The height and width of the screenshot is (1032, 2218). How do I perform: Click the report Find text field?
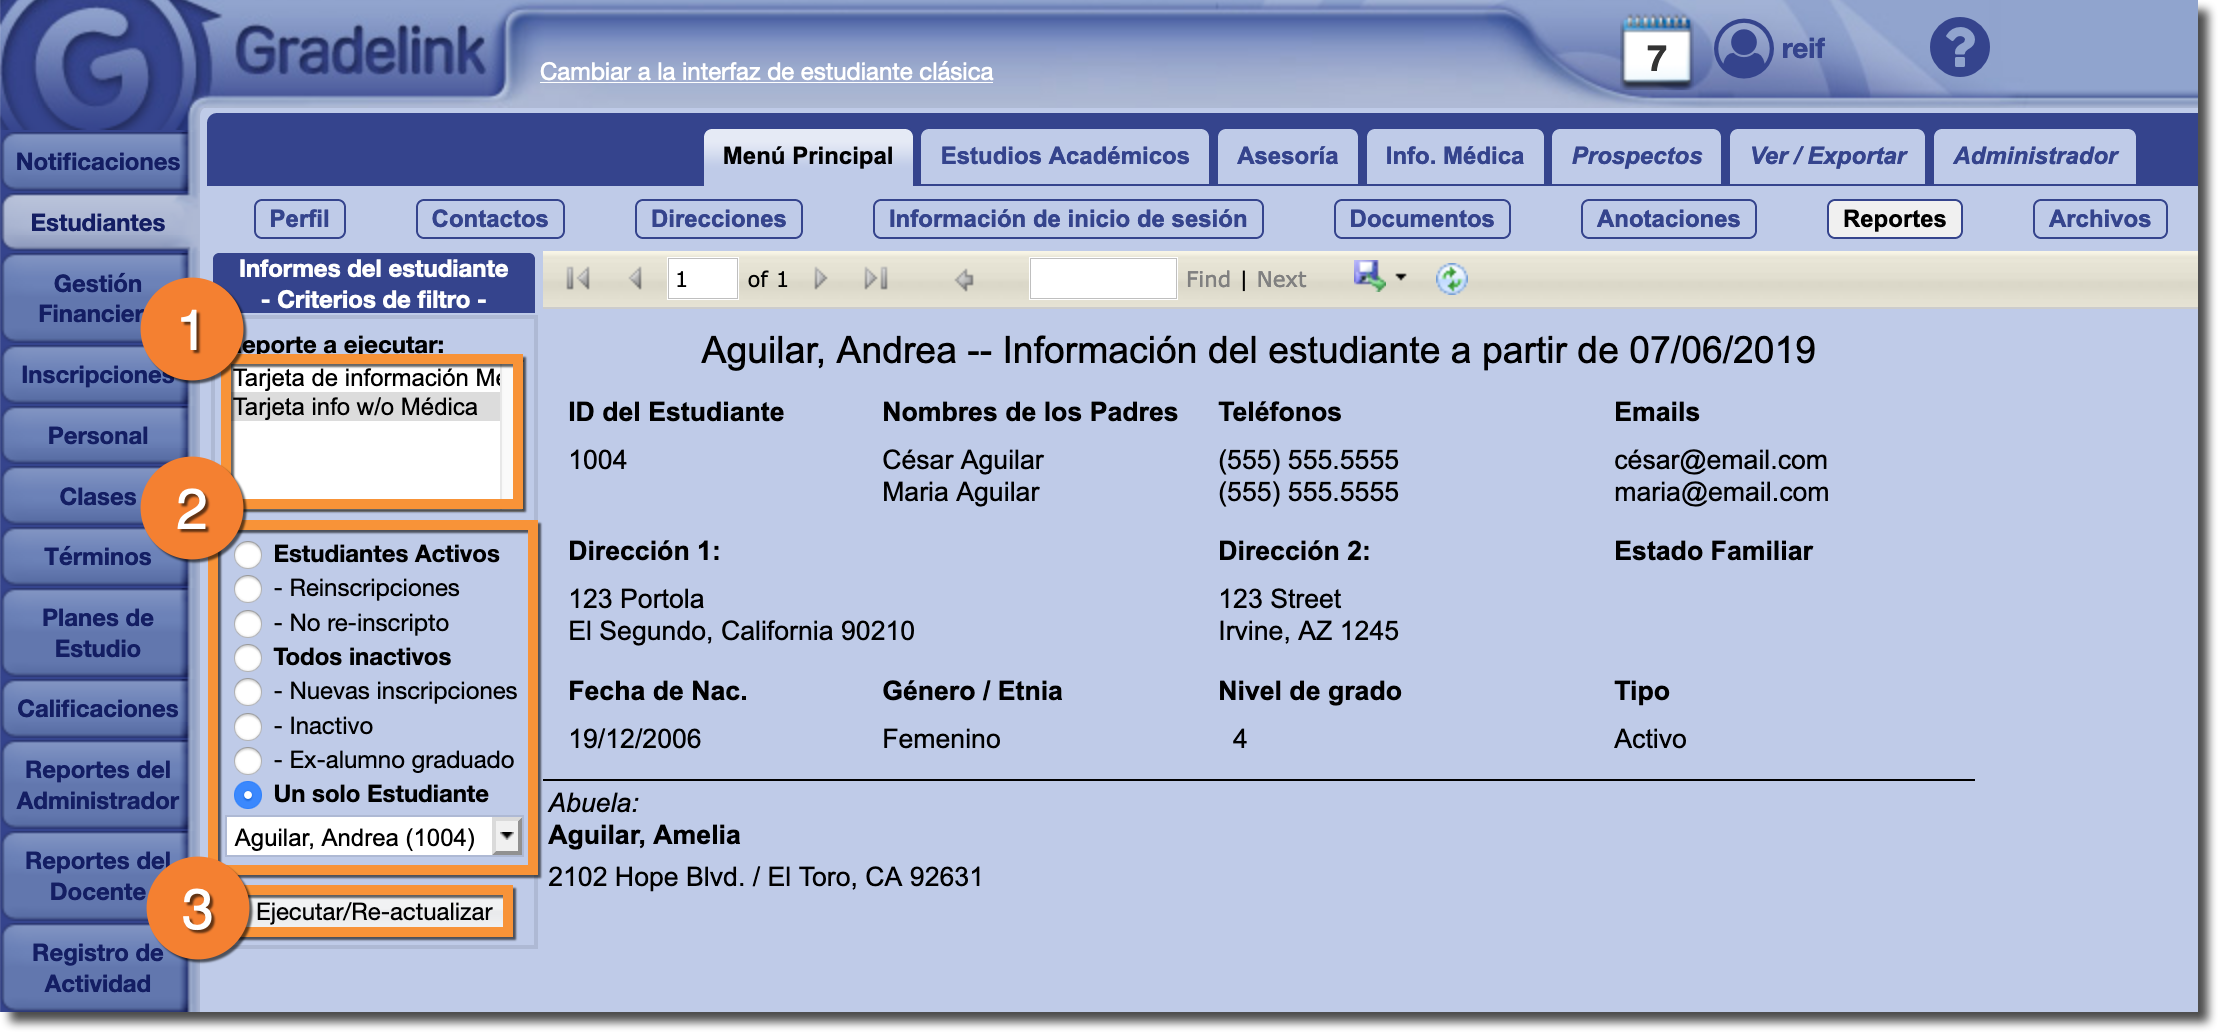1102,279
